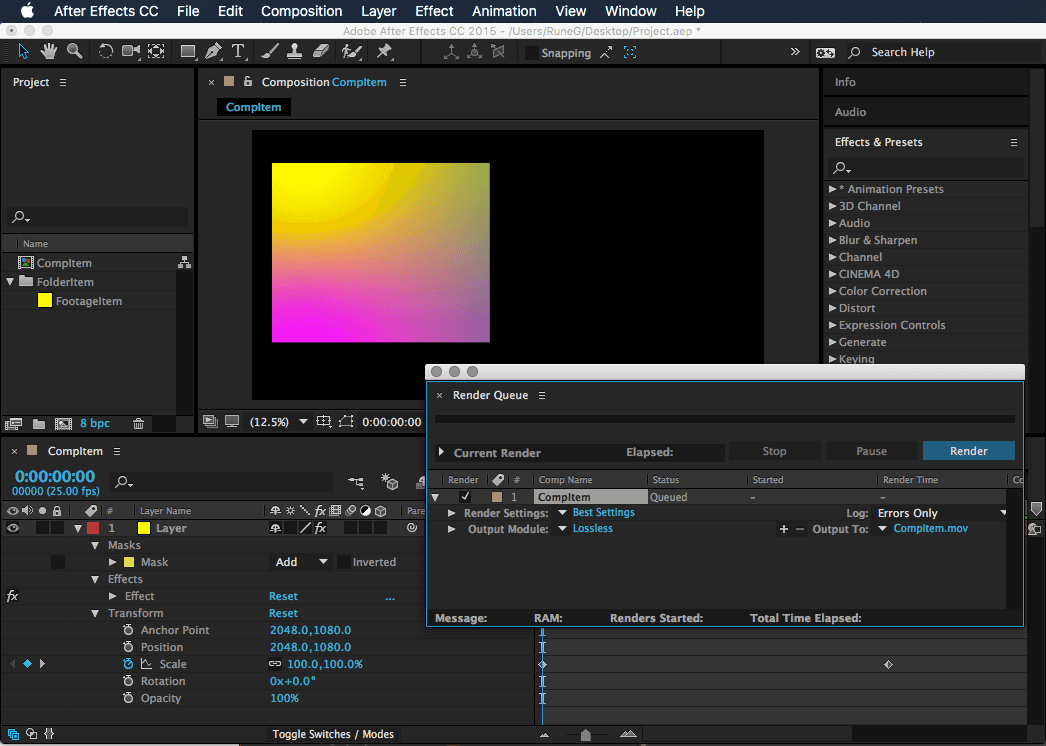Toggle the Effect fx switch

(12, 596)
